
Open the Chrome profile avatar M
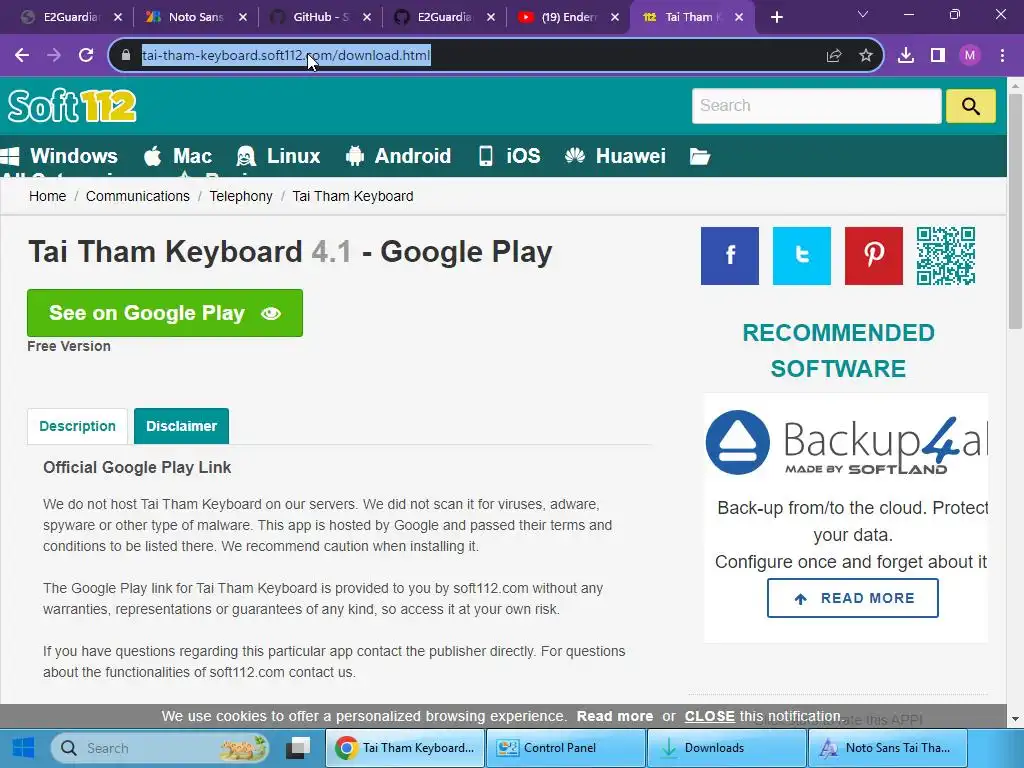tap(970, 56)
